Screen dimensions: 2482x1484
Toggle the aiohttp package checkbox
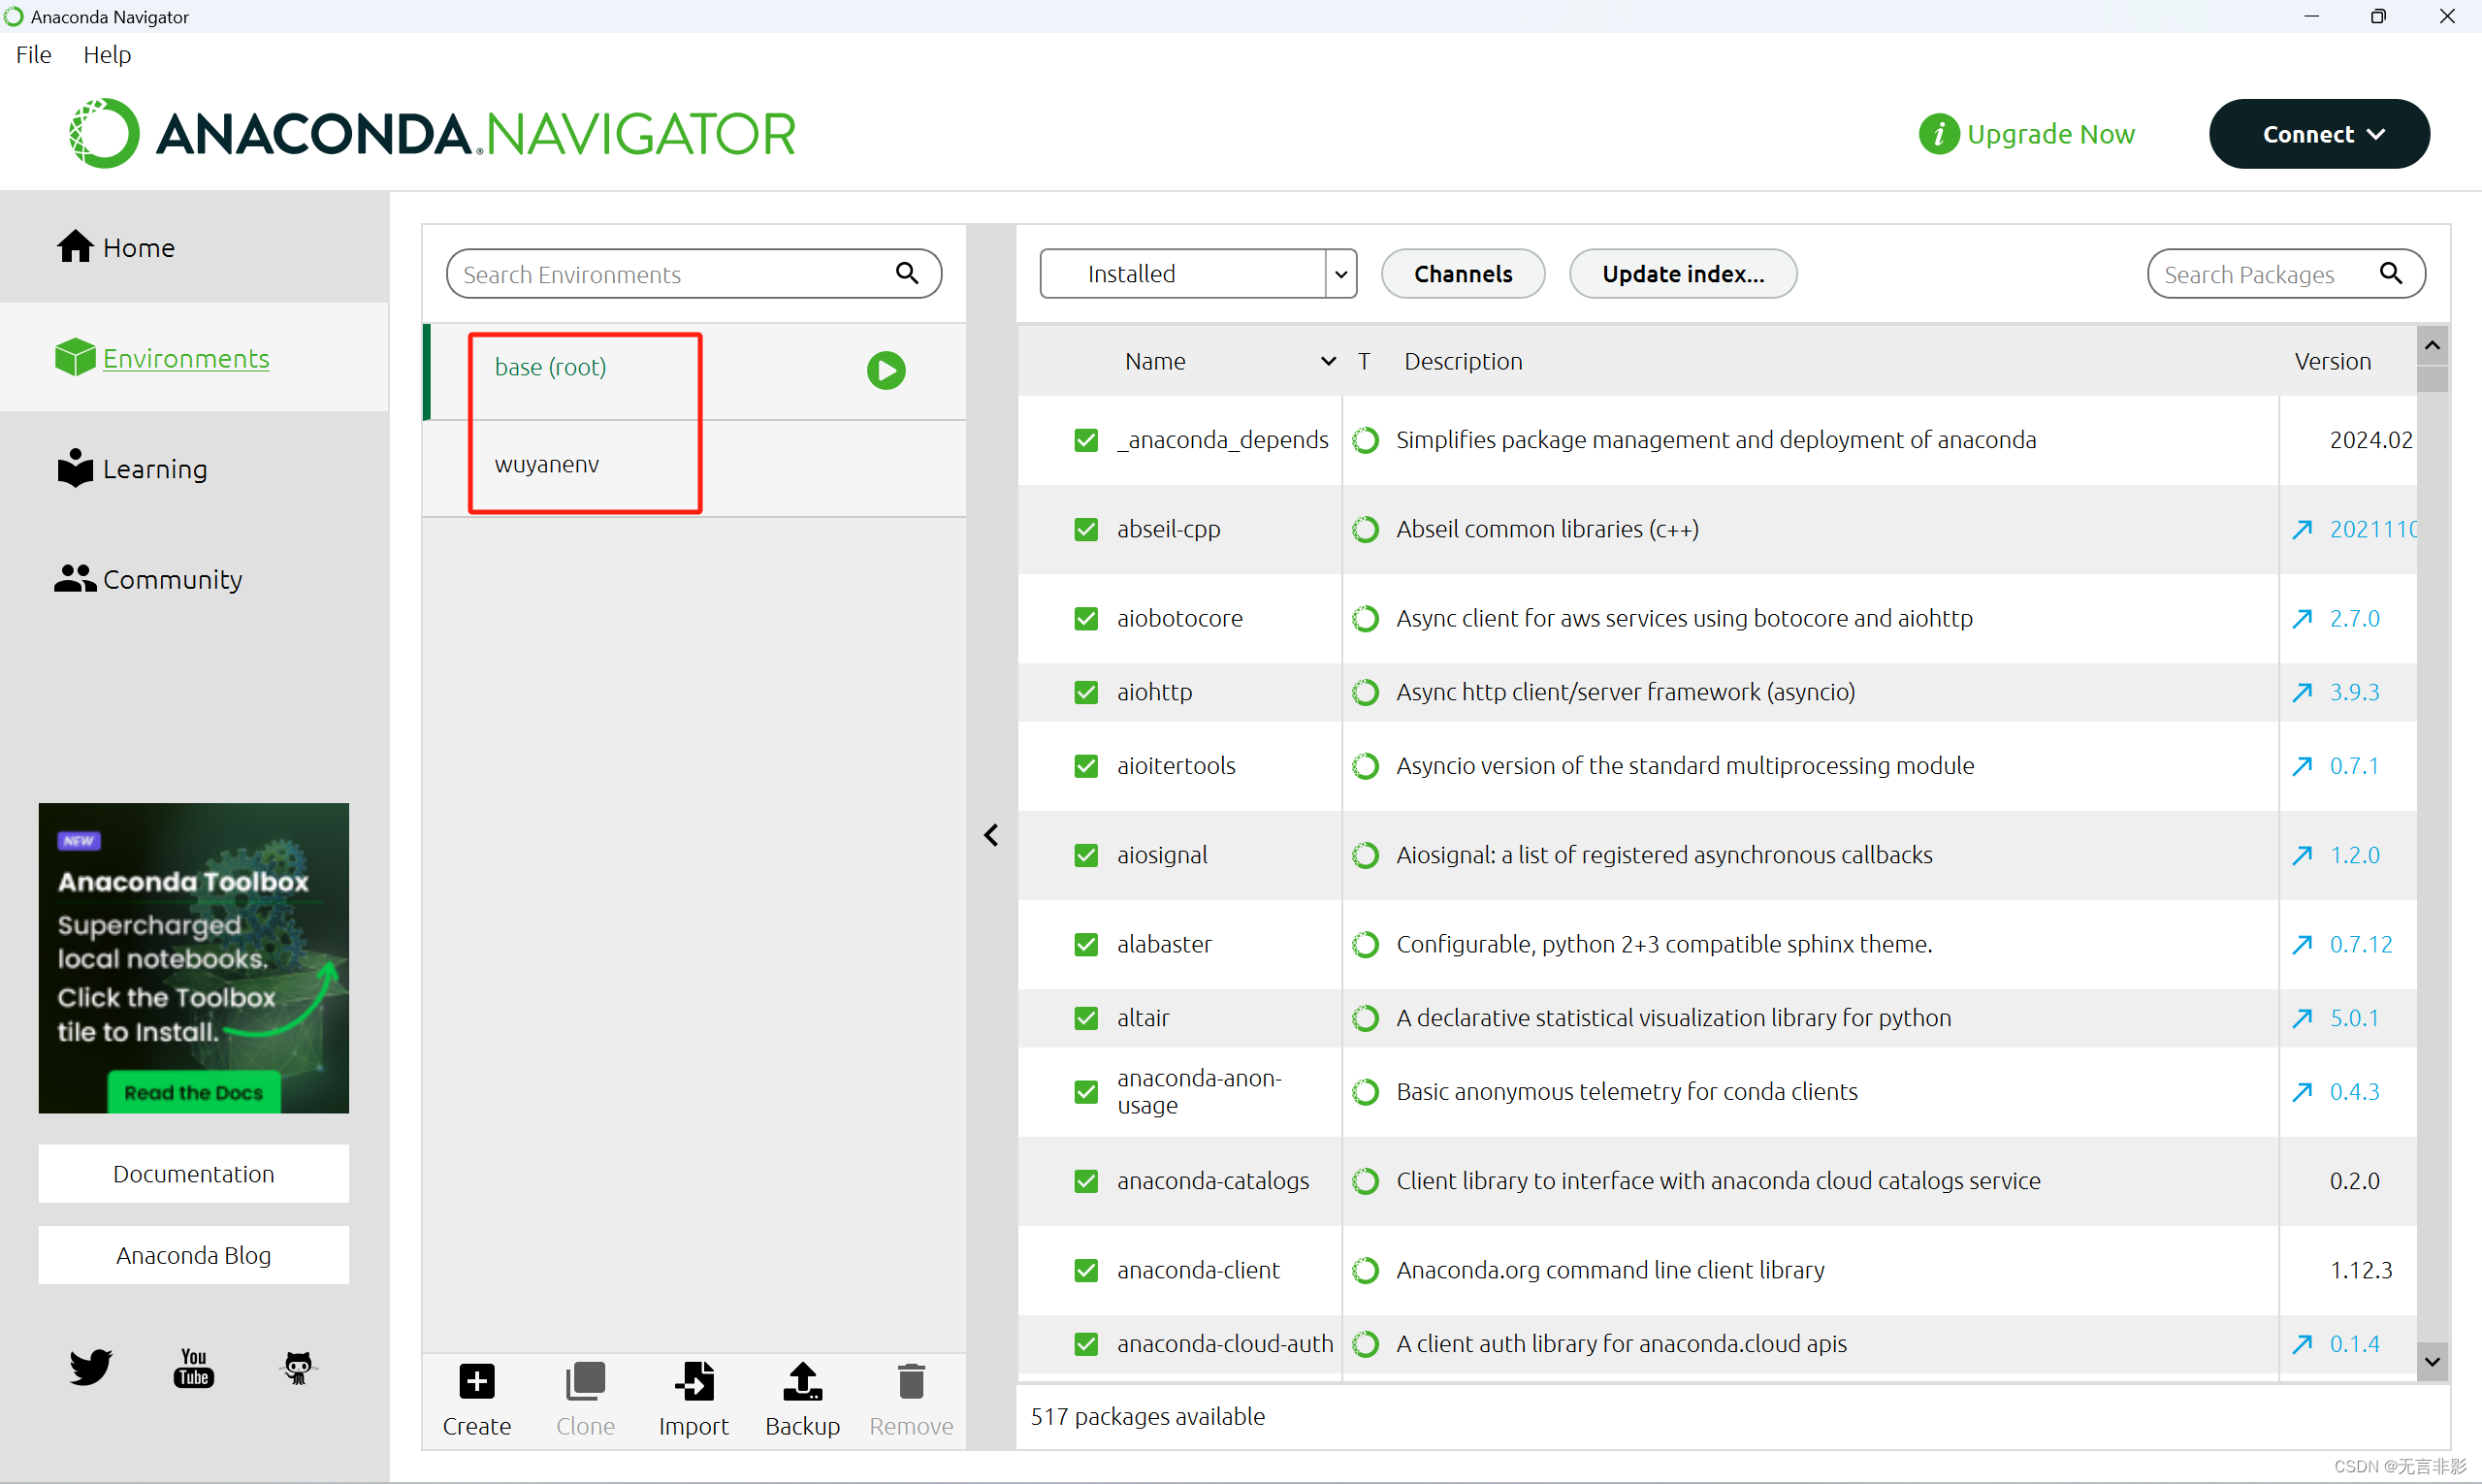point(1086,692)
